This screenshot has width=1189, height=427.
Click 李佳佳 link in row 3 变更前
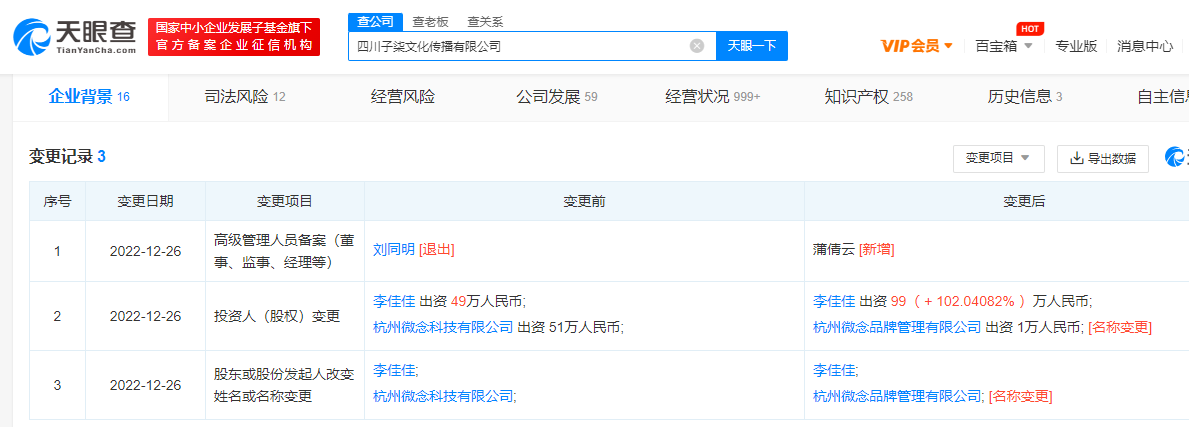tap(394, 370)
